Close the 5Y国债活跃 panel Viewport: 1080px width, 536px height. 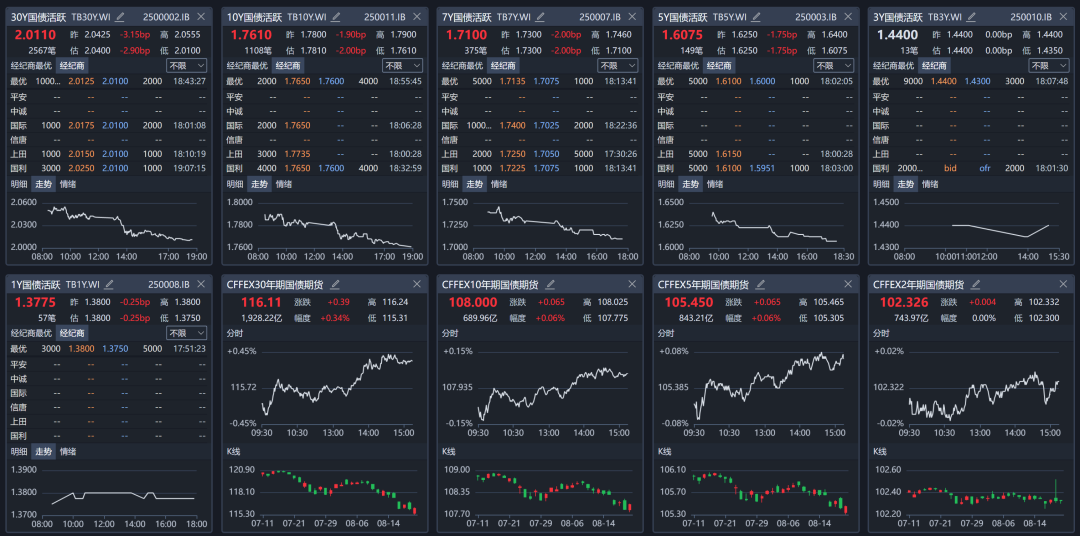pyautogui.click(x=847, y=16)
